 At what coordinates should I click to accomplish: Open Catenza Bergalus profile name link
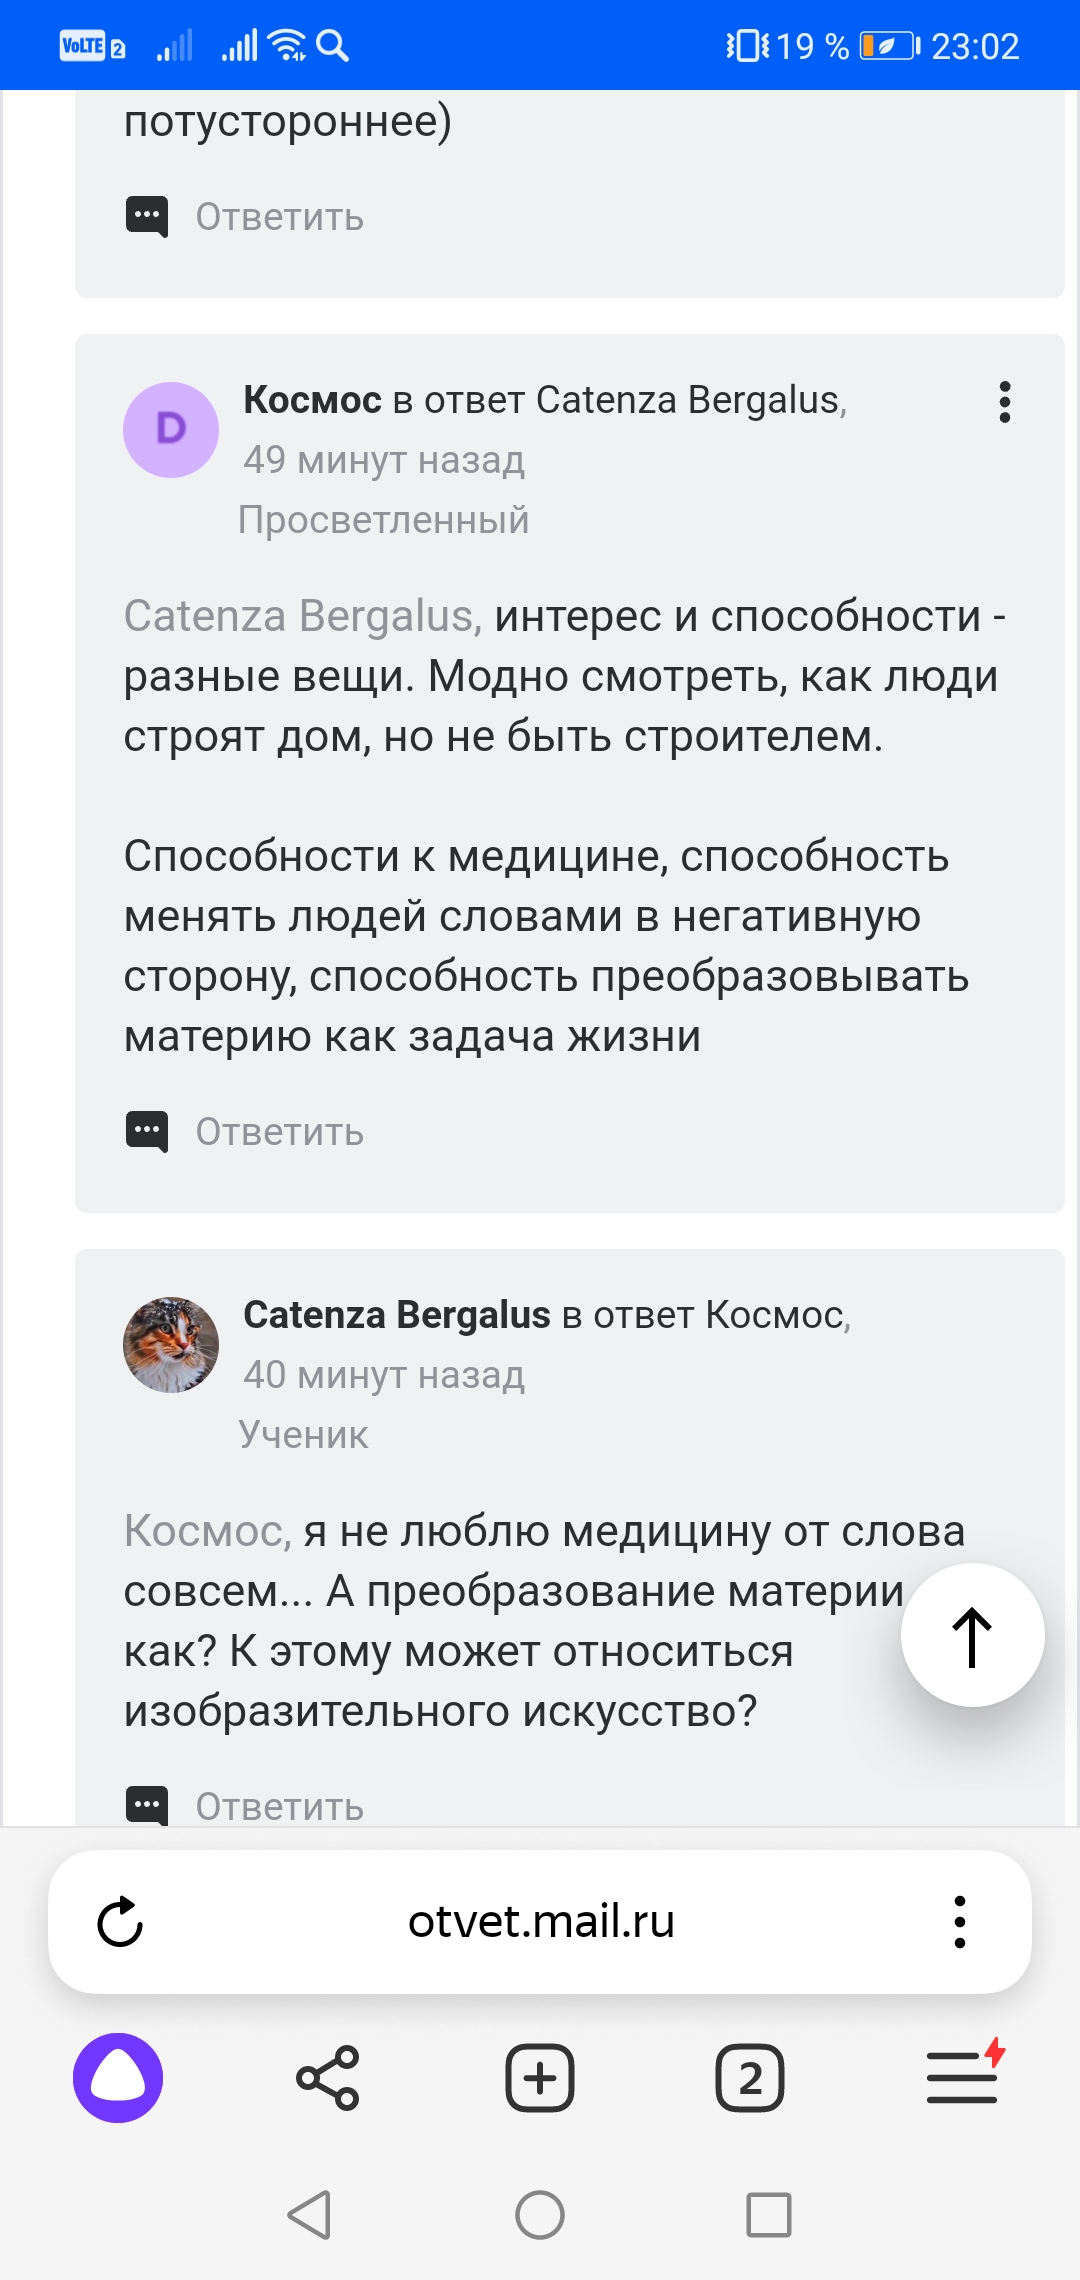[x=397, y=1315]
